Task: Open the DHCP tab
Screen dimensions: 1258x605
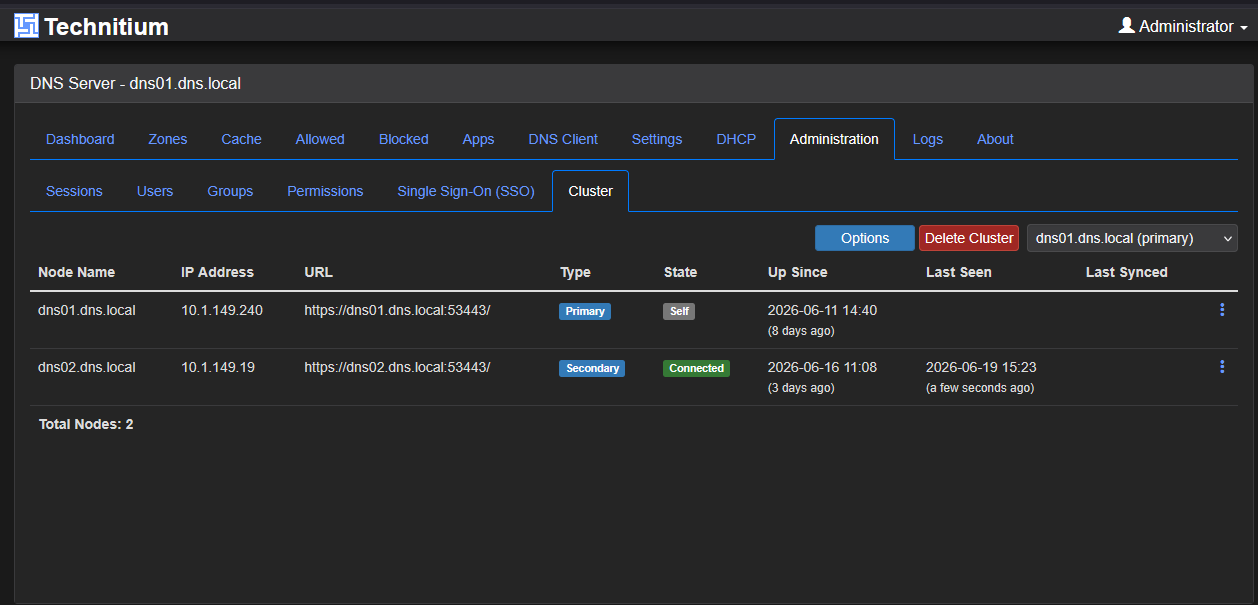Action: point(736,139)
